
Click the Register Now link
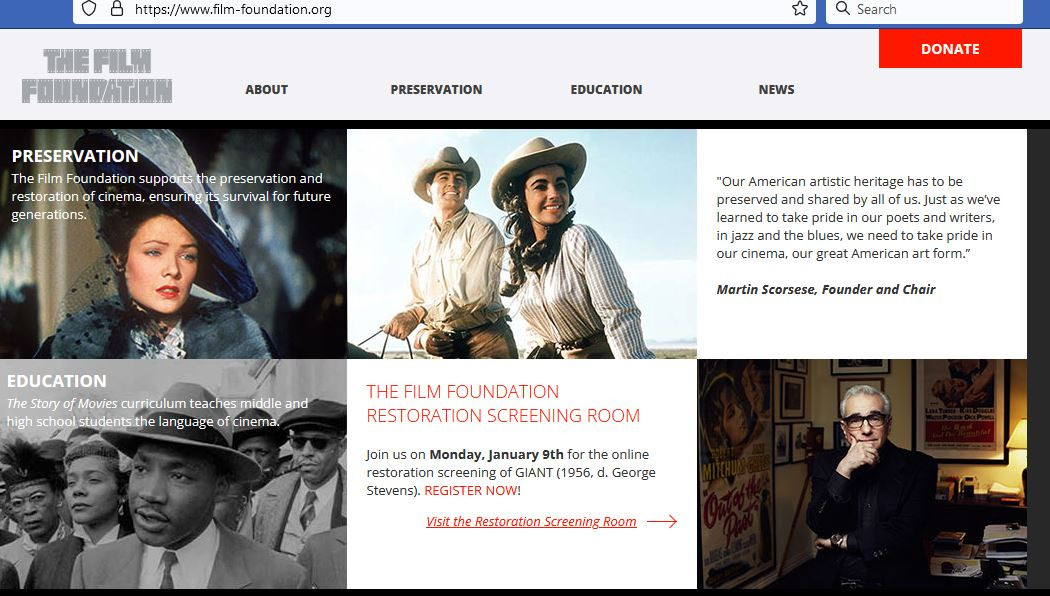coord(471,491)
